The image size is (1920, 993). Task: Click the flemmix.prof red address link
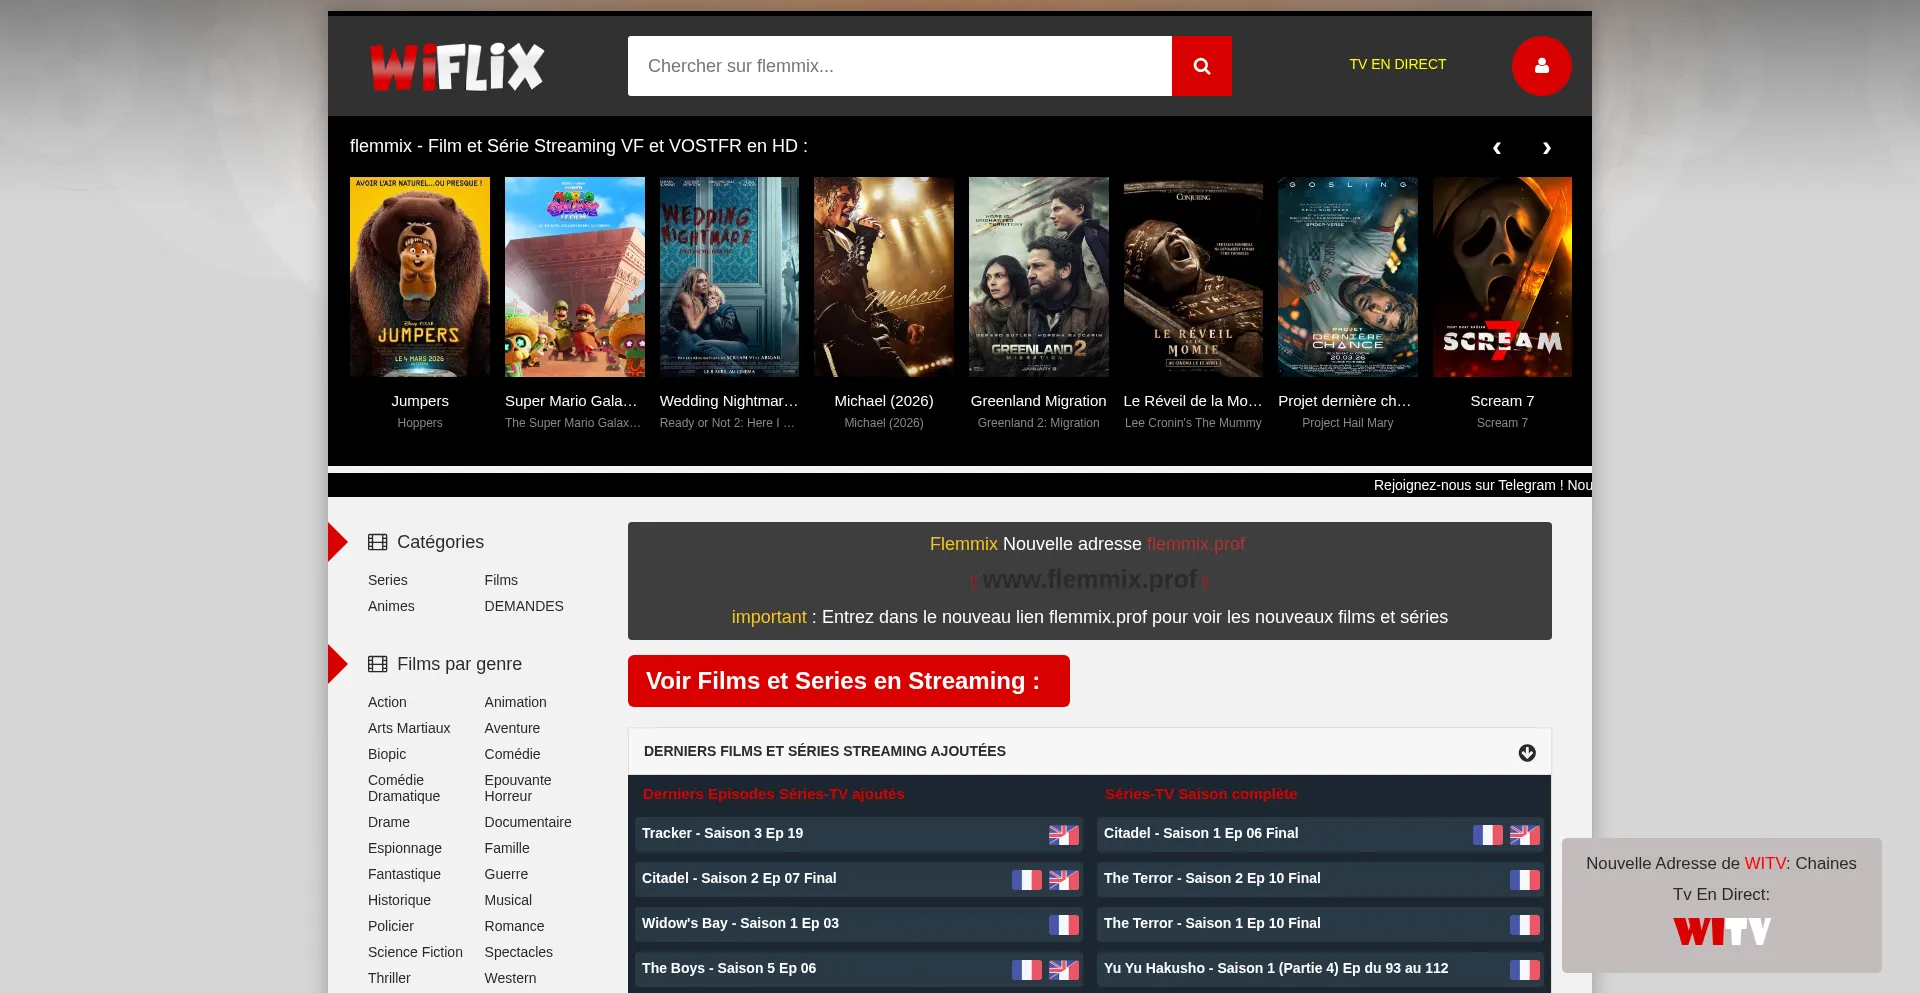pyautogui.click(x=1196, y=544)
